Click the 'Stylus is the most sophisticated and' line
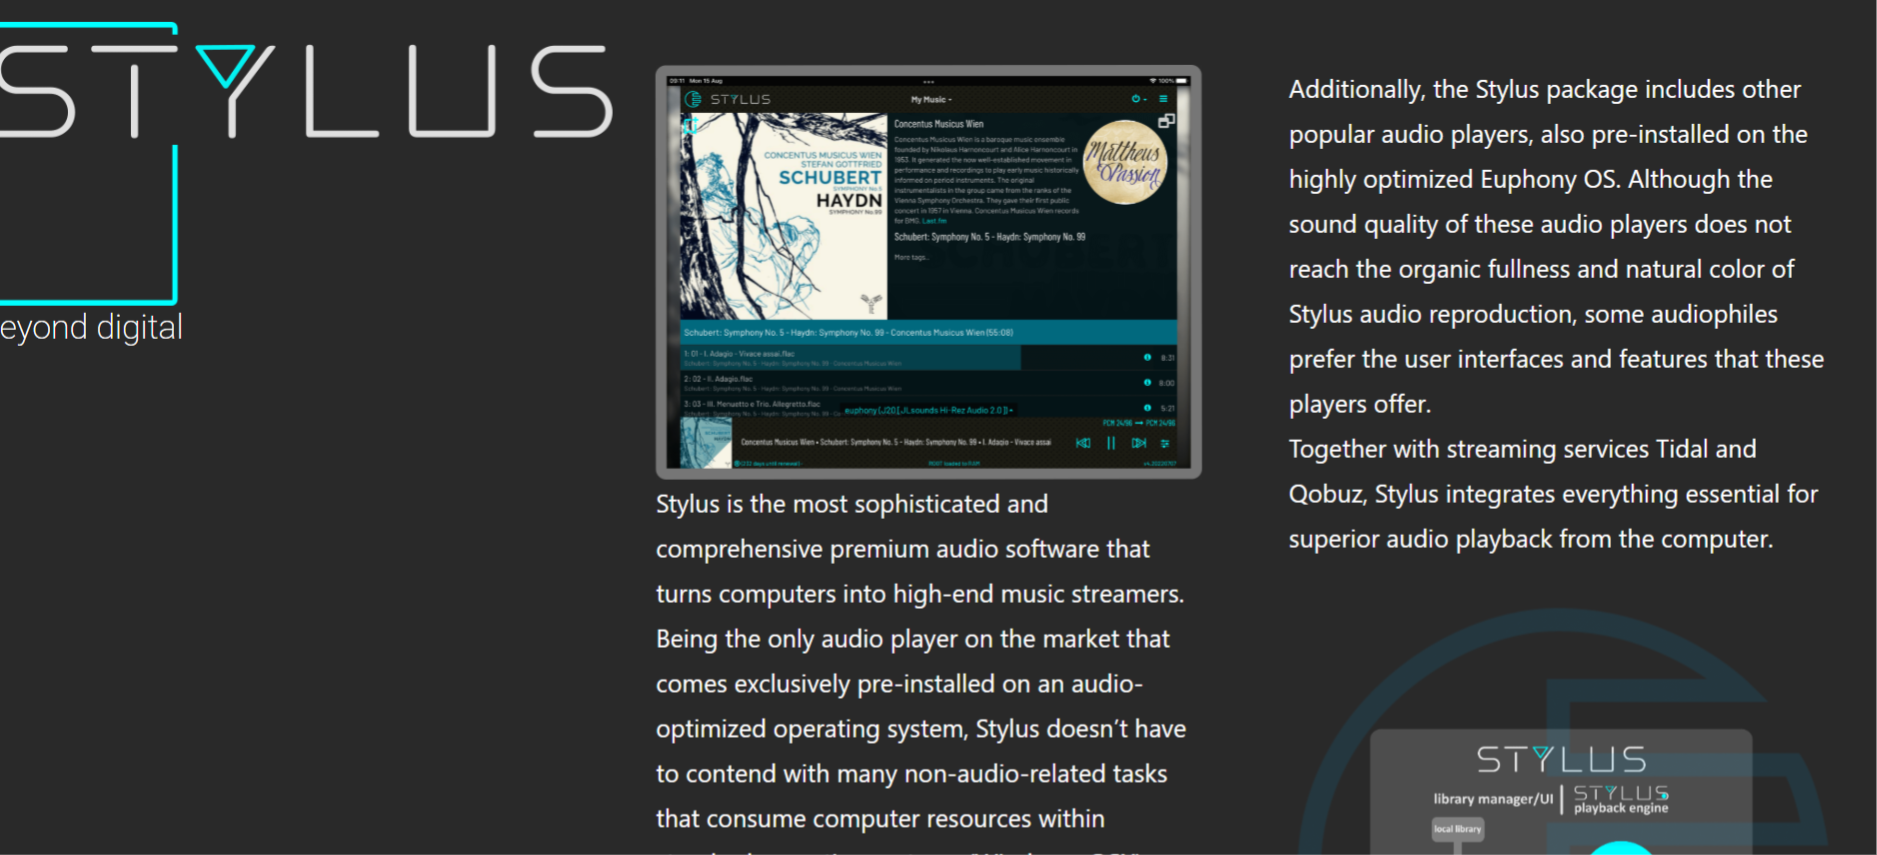Image resolution: width=1877 pixels, height=855 pixels. click(852, 504)
